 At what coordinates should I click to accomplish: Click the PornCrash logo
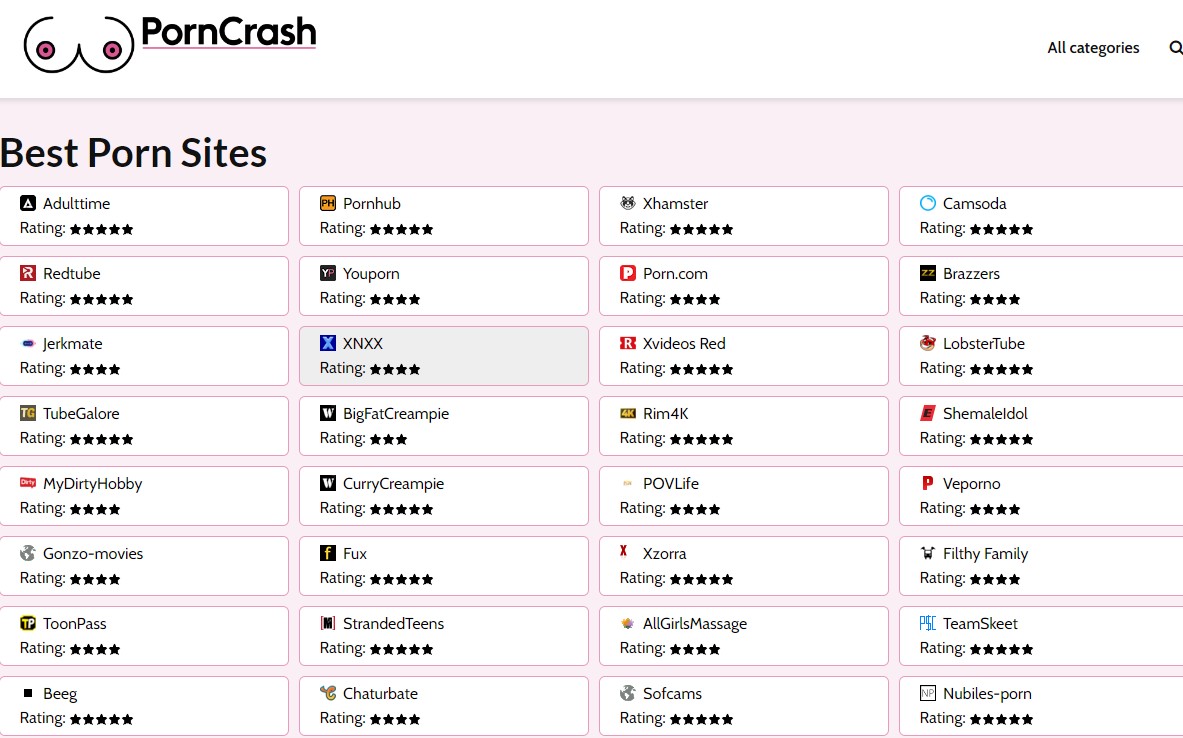tap(170, 44)
